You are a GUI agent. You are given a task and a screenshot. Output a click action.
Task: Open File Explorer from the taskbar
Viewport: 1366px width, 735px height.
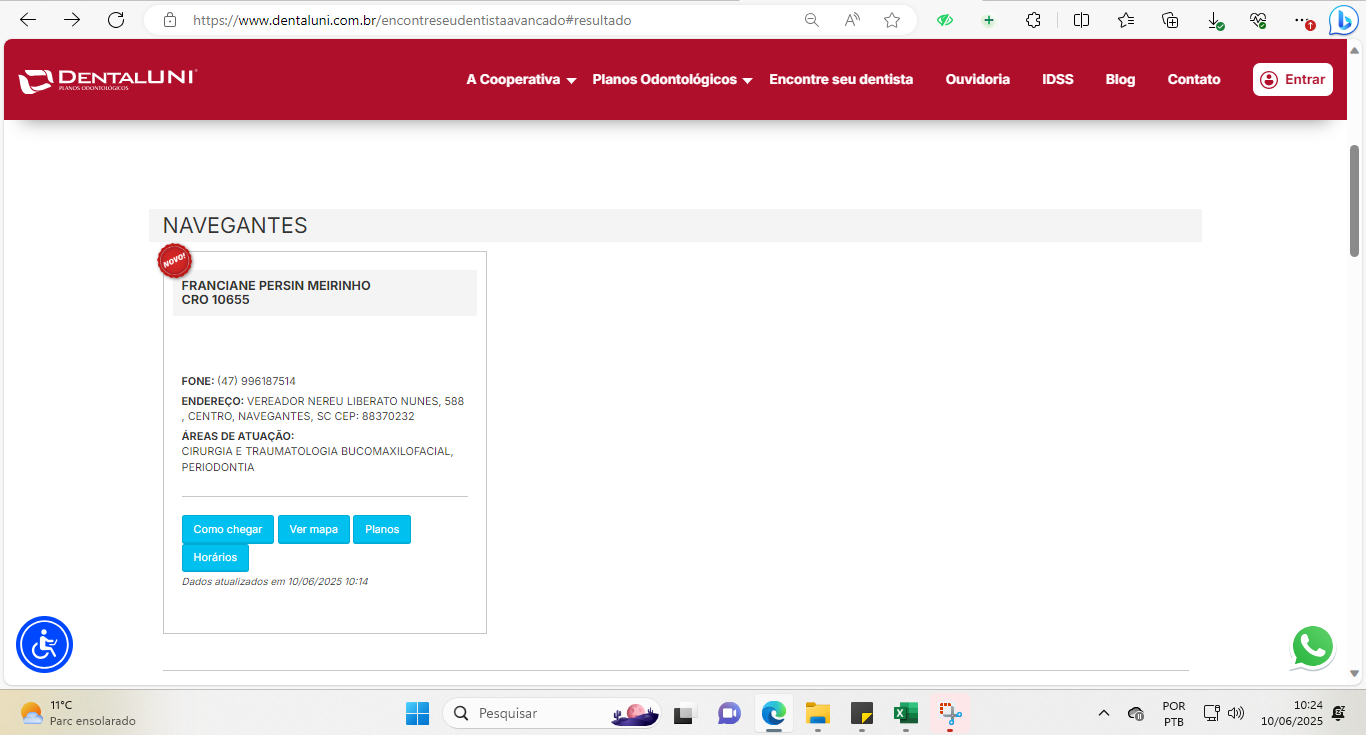tap(818, 714)
